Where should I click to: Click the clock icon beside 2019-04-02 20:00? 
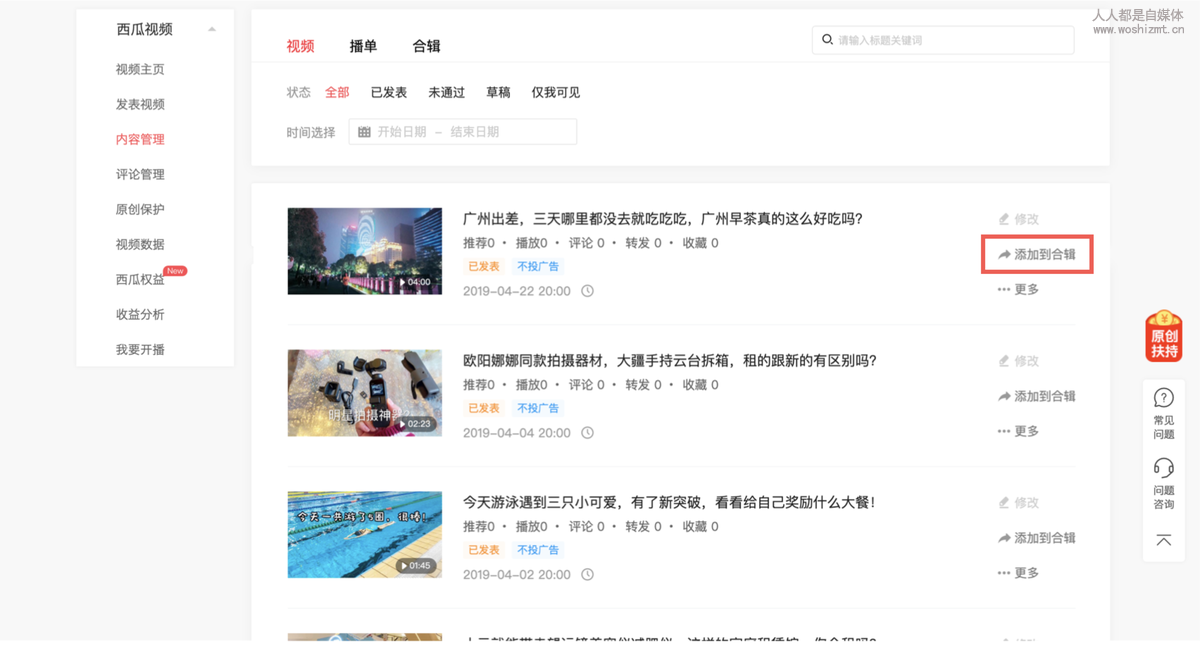tap(587, 575)
